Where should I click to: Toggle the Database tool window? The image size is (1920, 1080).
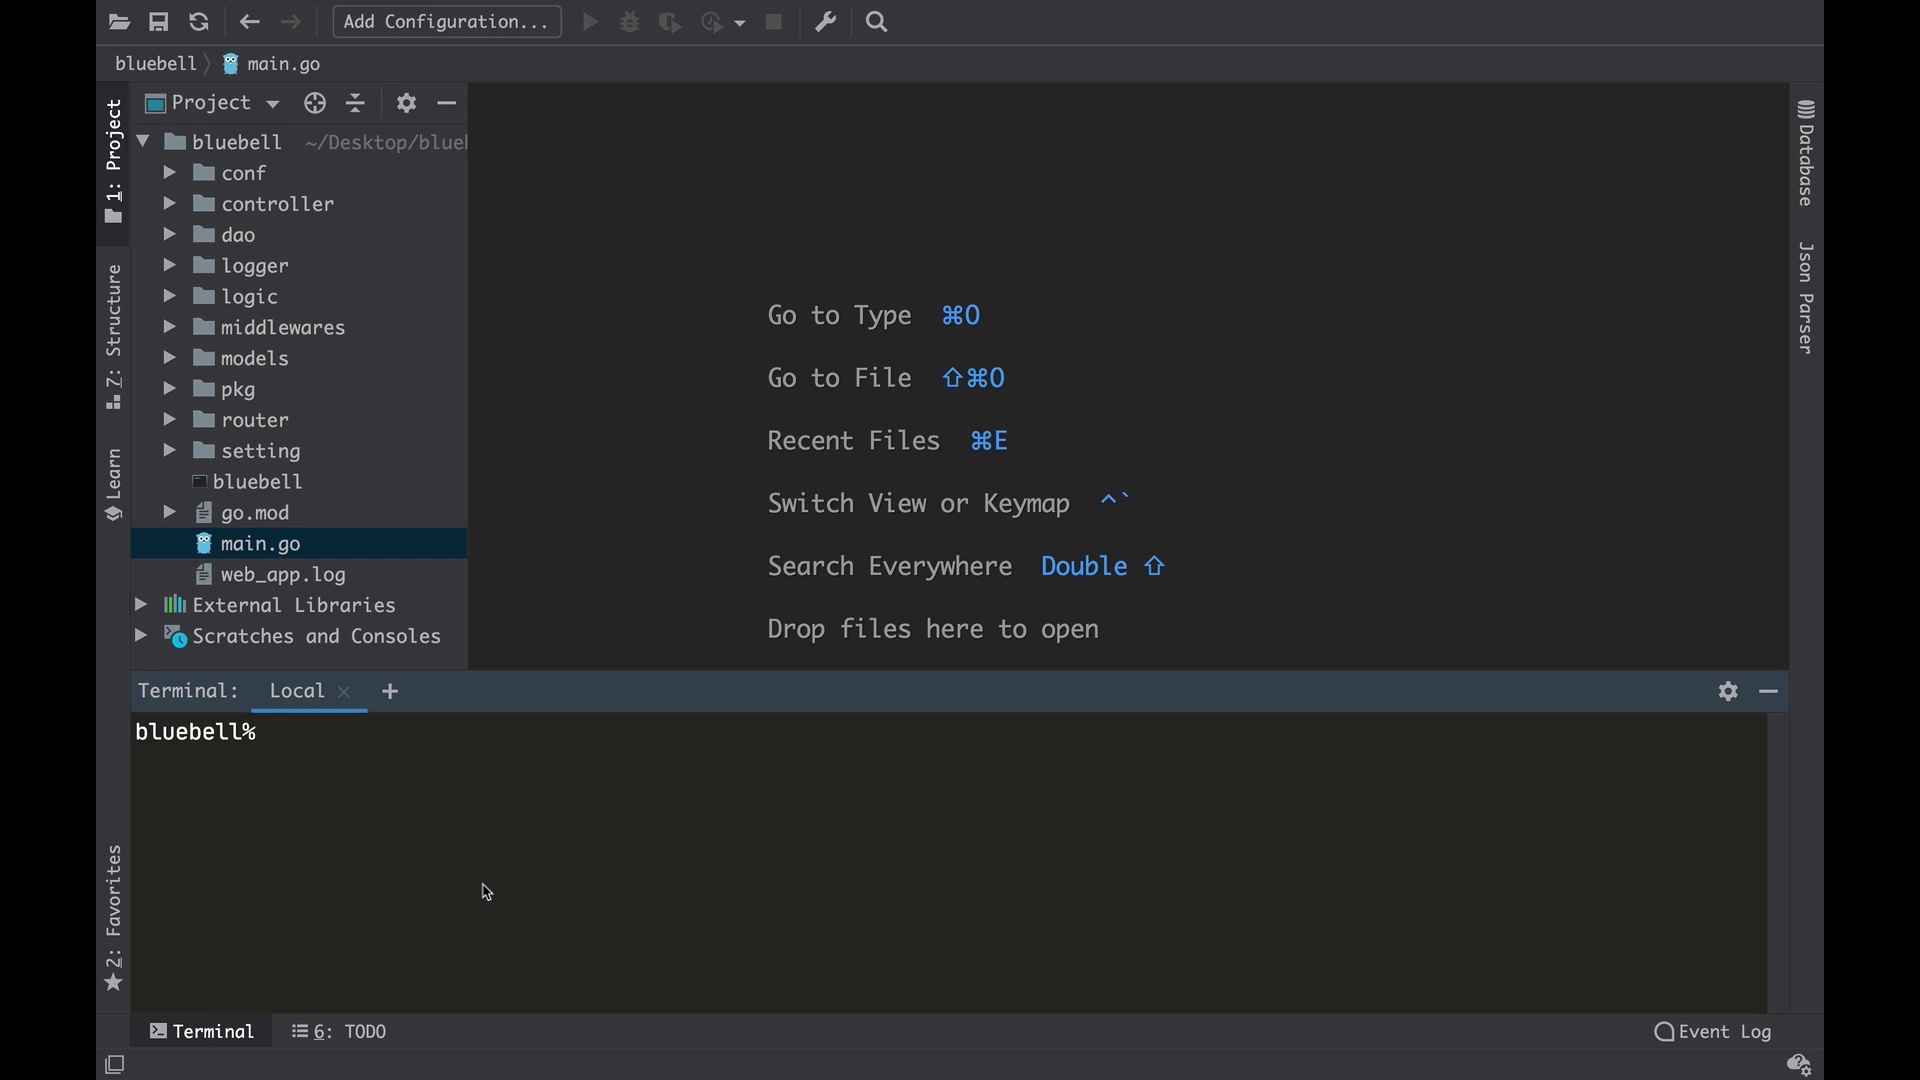(1807, 154)
